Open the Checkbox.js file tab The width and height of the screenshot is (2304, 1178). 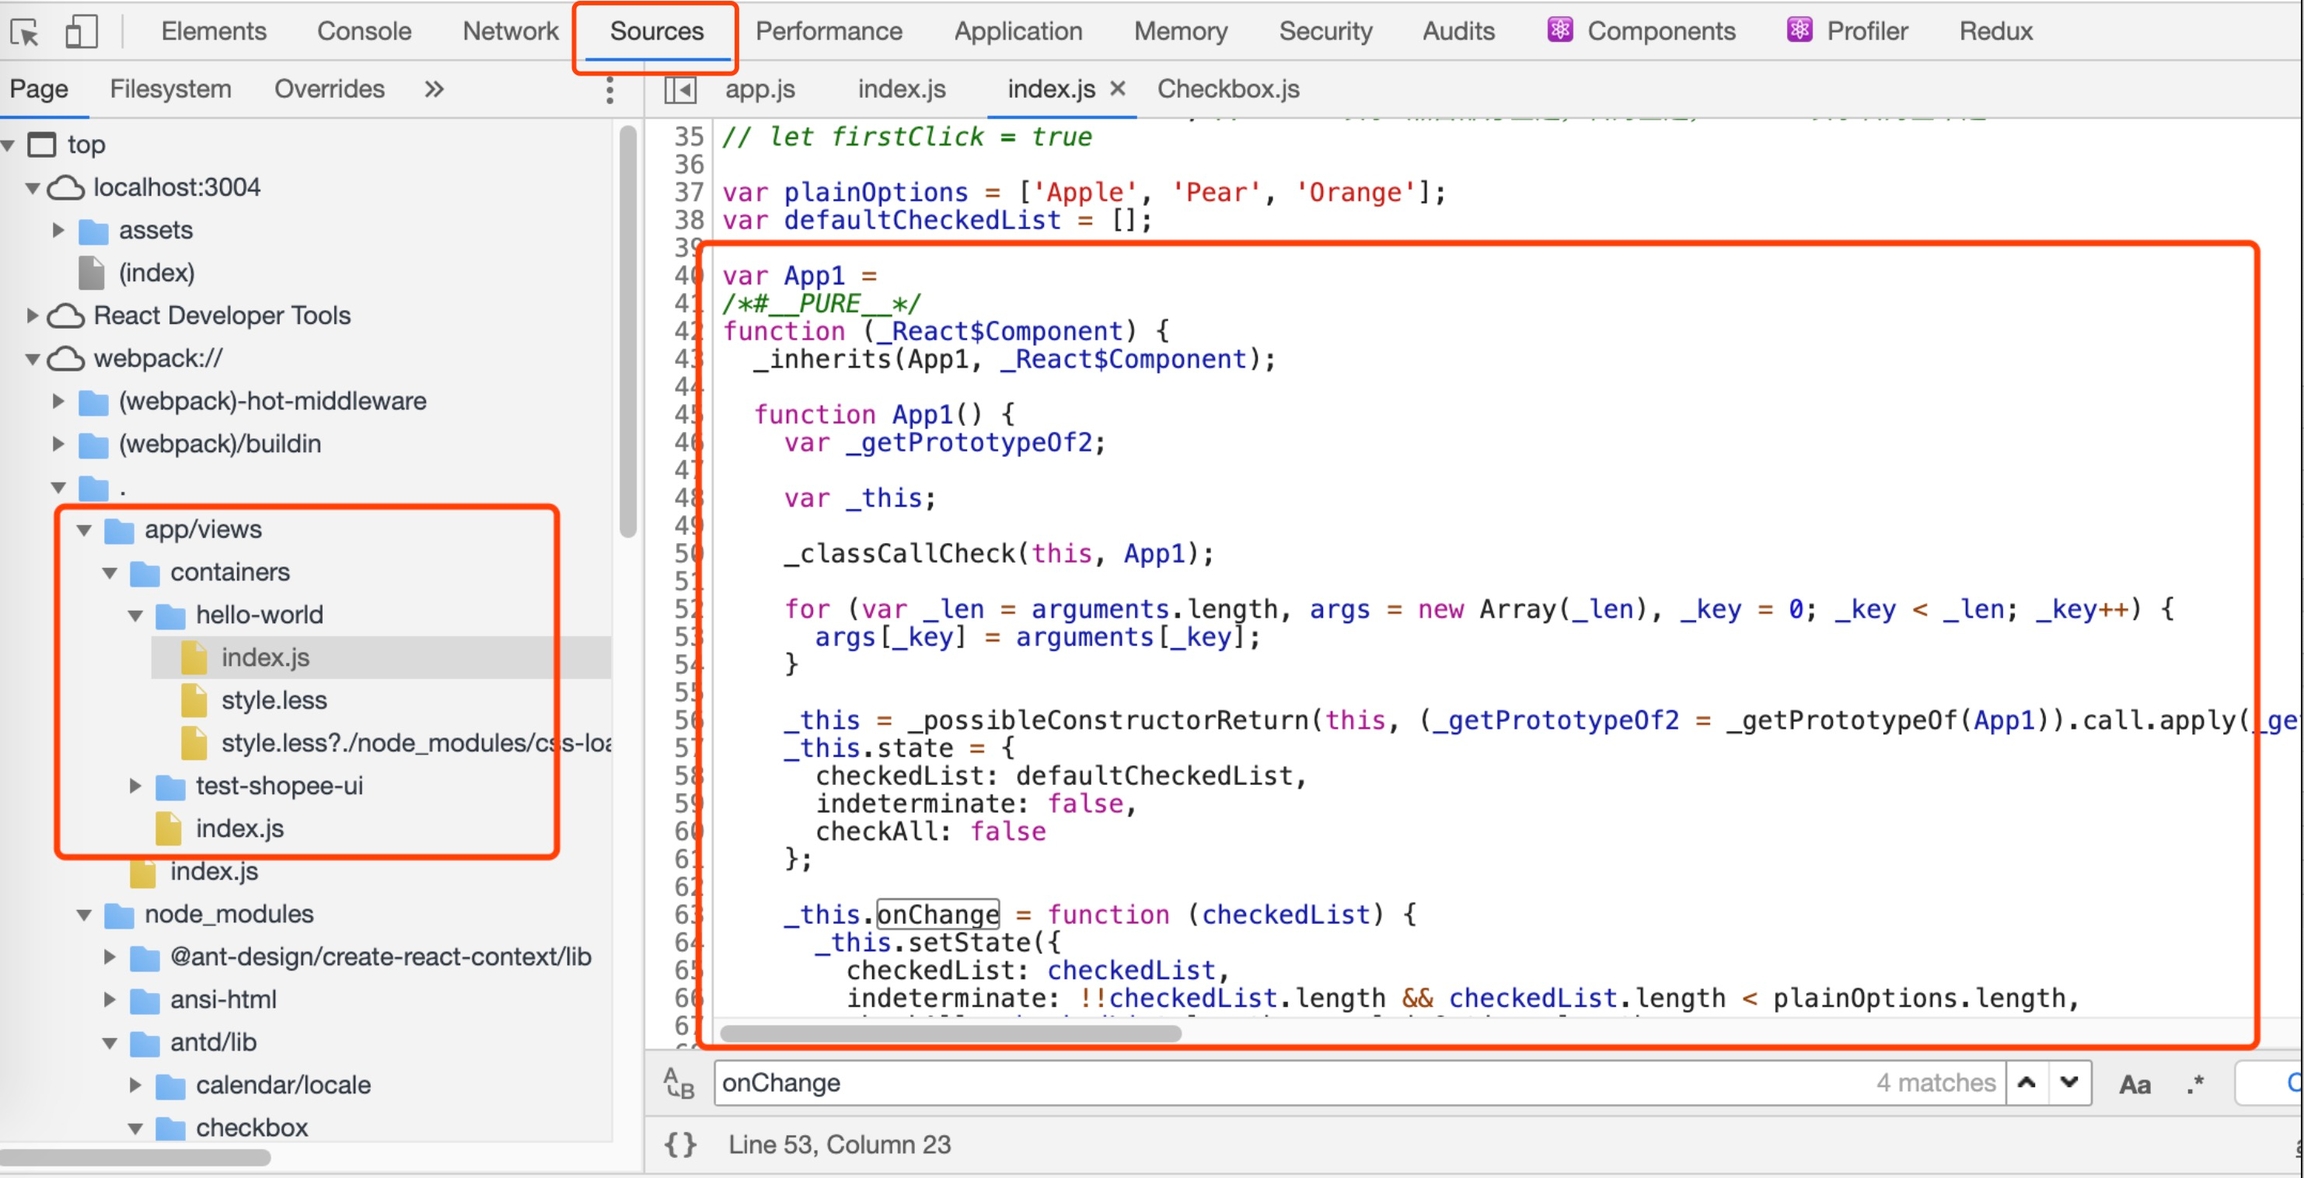[x=1228, y=89]
